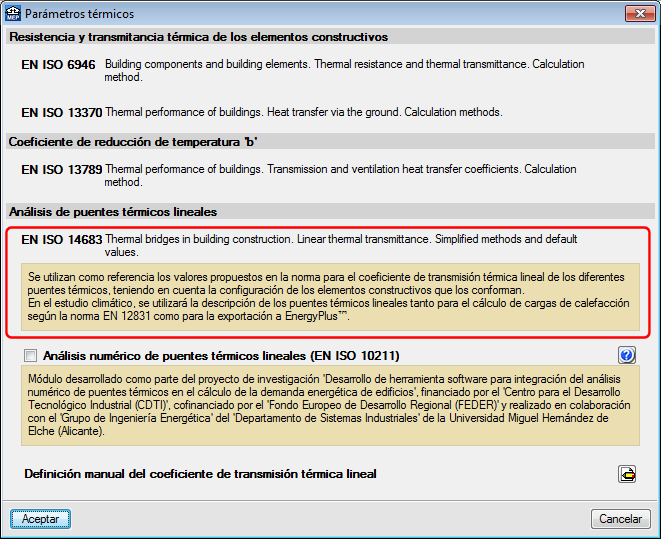Click 'Definición manual del coeficiente' label
This screenshot has width=661, height=539.
pyautogui.click(x=200, y=474)
